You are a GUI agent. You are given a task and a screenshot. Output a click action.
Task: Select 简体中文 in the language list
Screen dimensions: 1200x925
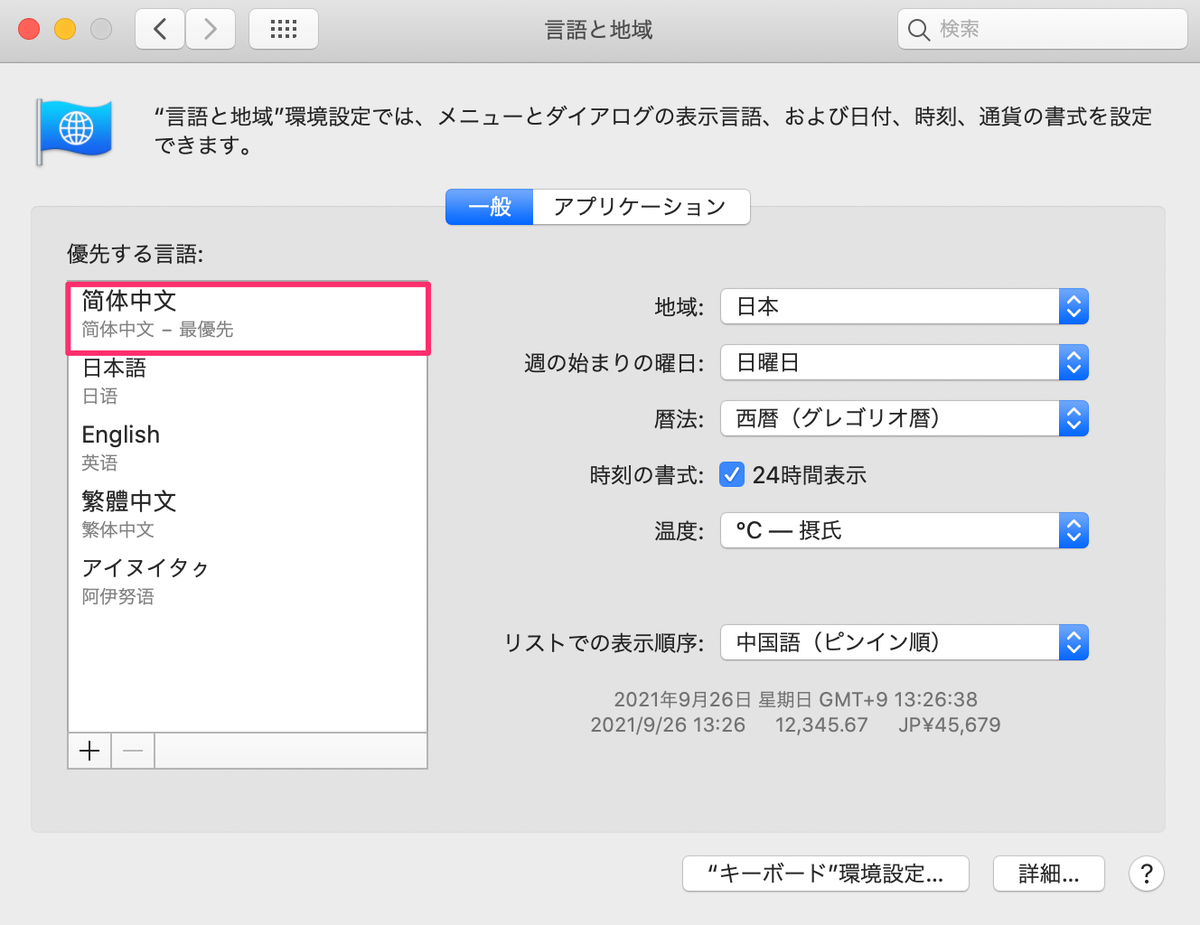point(248,318)
